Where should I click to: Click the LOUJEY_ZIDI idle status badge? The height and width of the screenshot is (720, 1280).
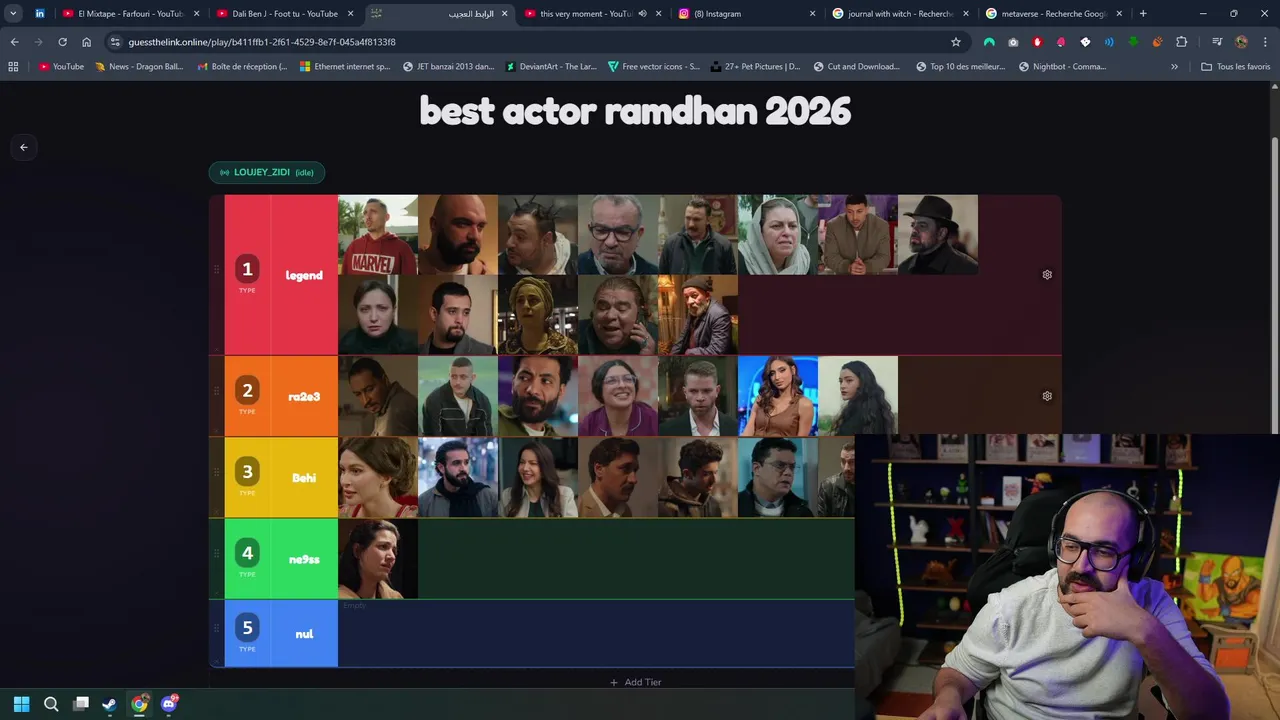pyautogui.click(x=267, y=172)
